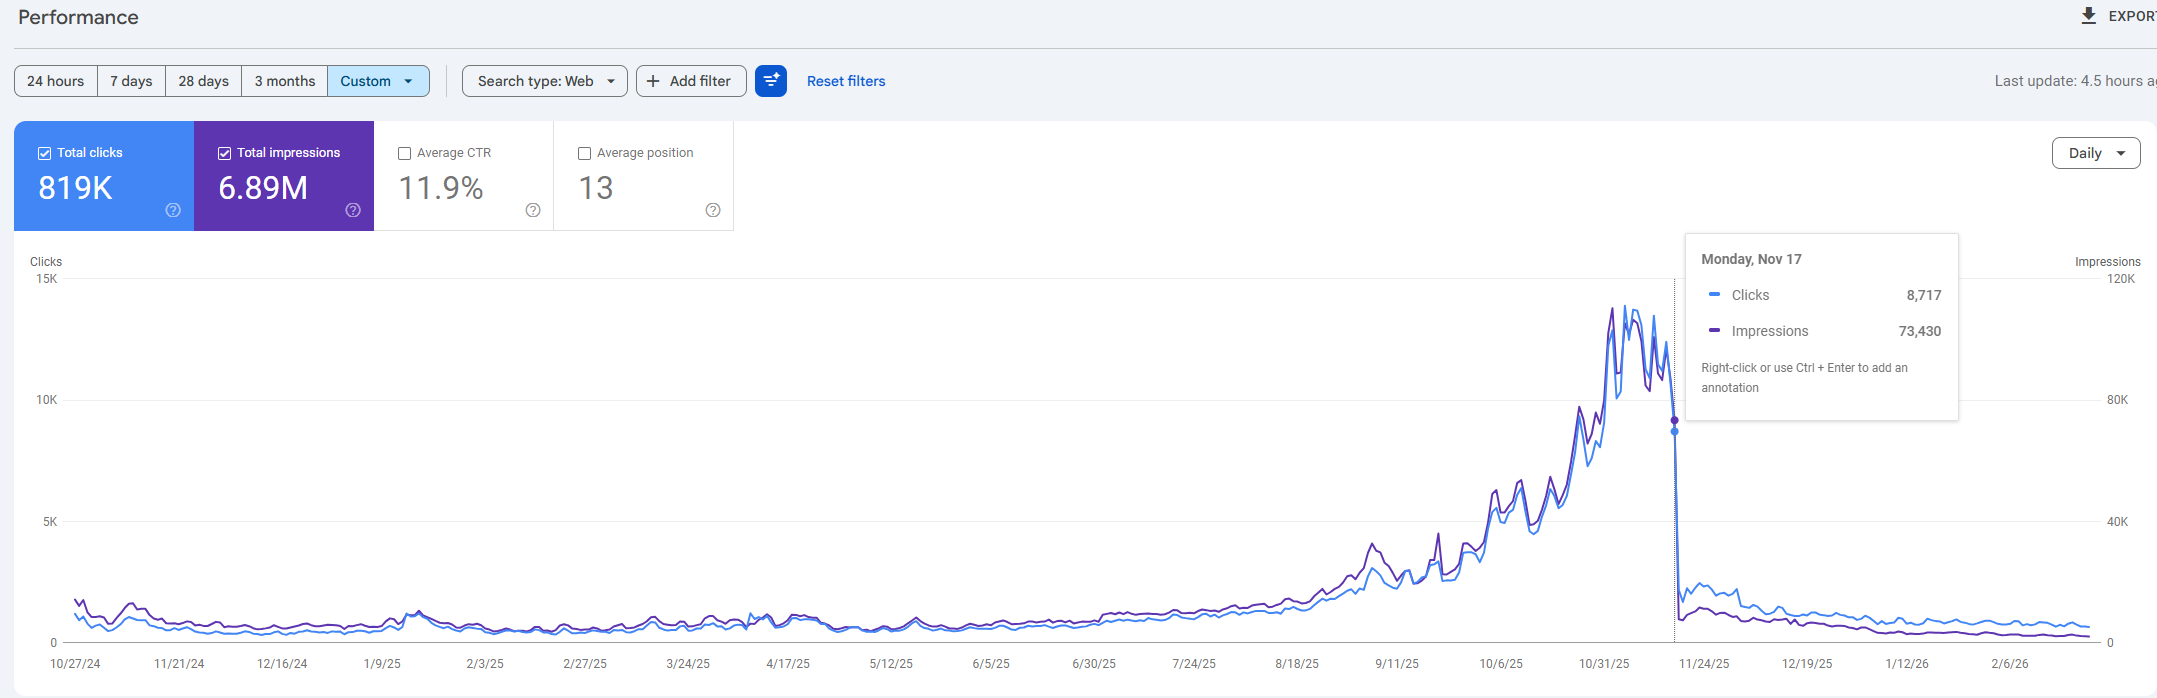2157x698 pixels.
Task: Enable the Average position checkbox
Action: (585, 153)
